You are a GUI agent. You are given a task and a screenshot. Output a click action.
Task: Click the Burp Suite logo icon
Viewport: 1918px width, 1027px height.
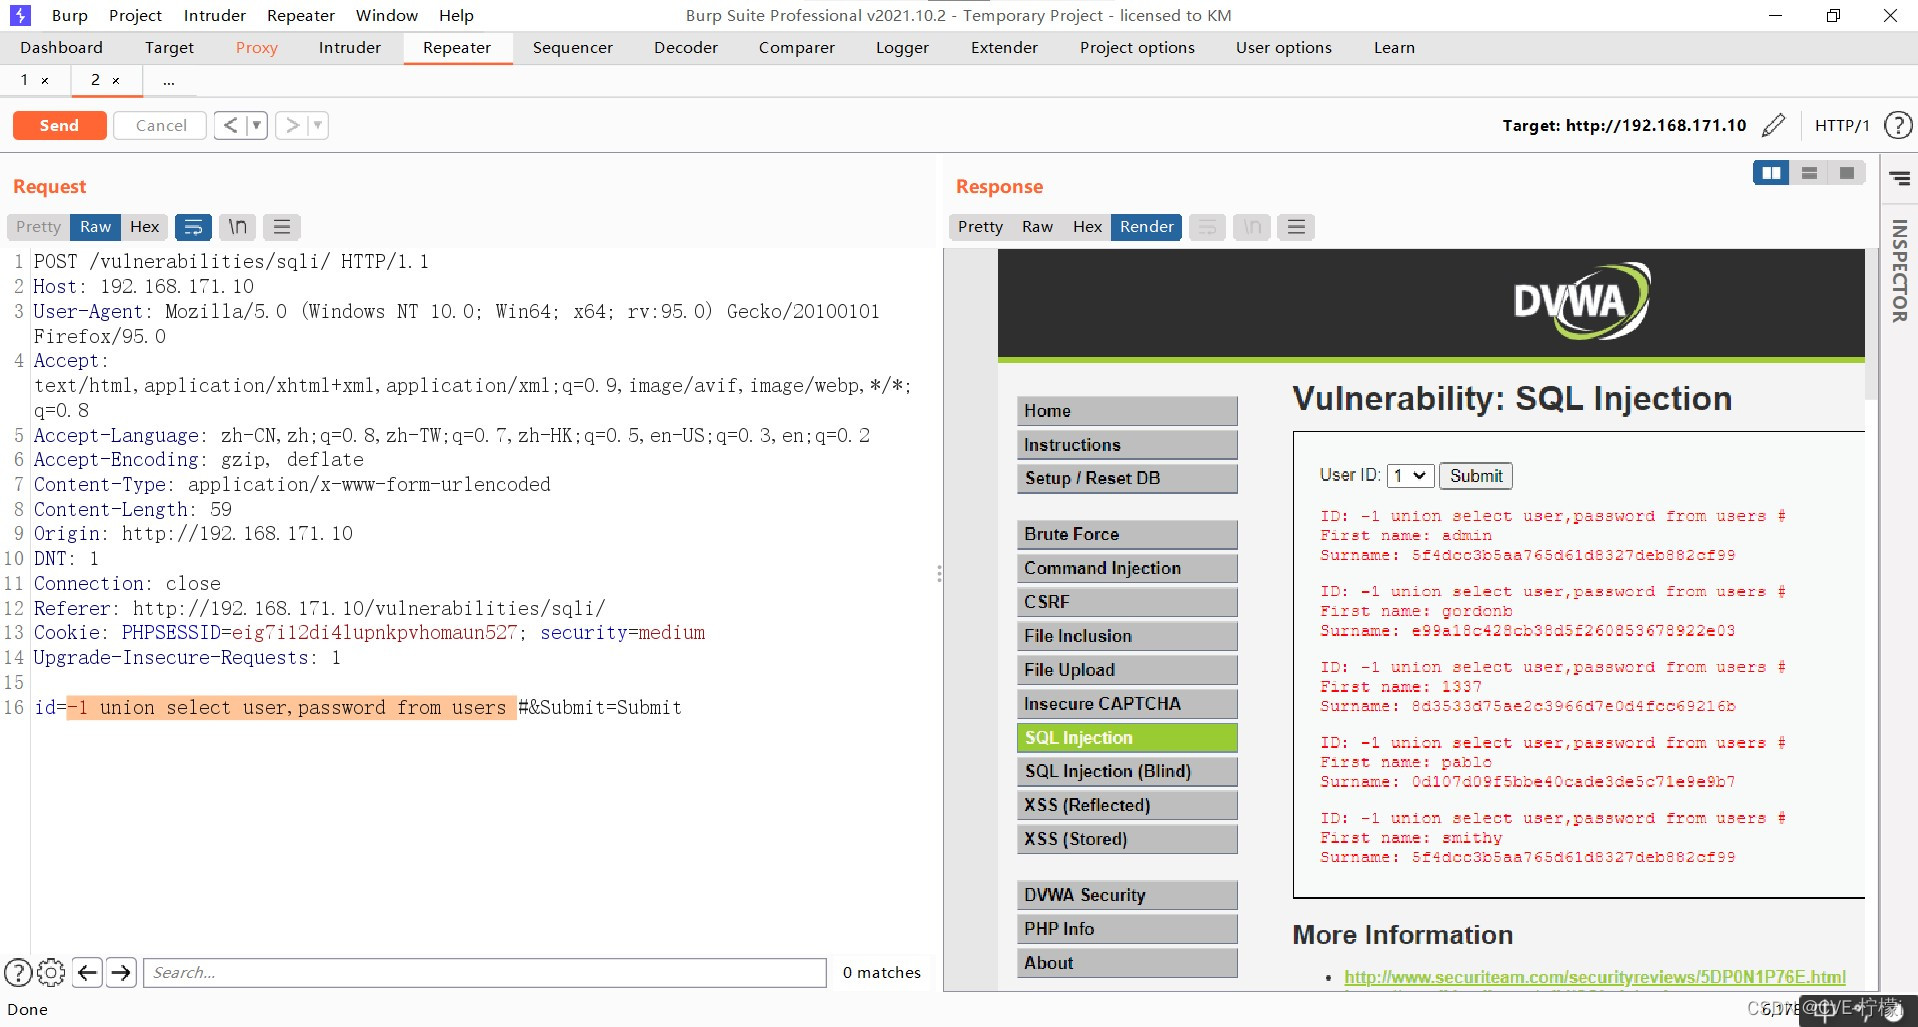20,15
